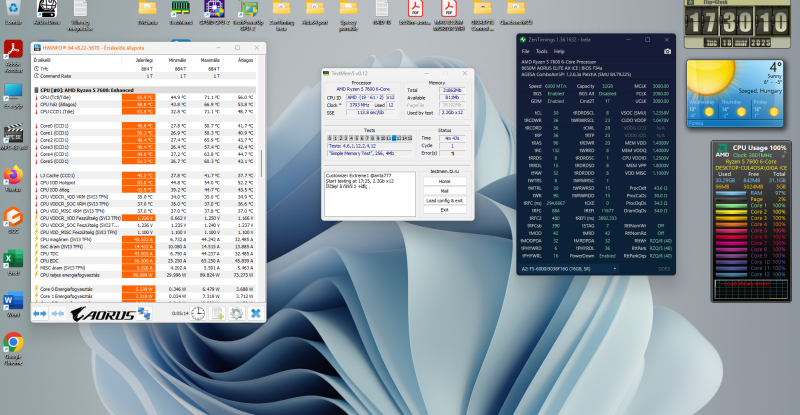Click the Home button in TestMem5
800x415 pixels.
[x=443, y=180]
